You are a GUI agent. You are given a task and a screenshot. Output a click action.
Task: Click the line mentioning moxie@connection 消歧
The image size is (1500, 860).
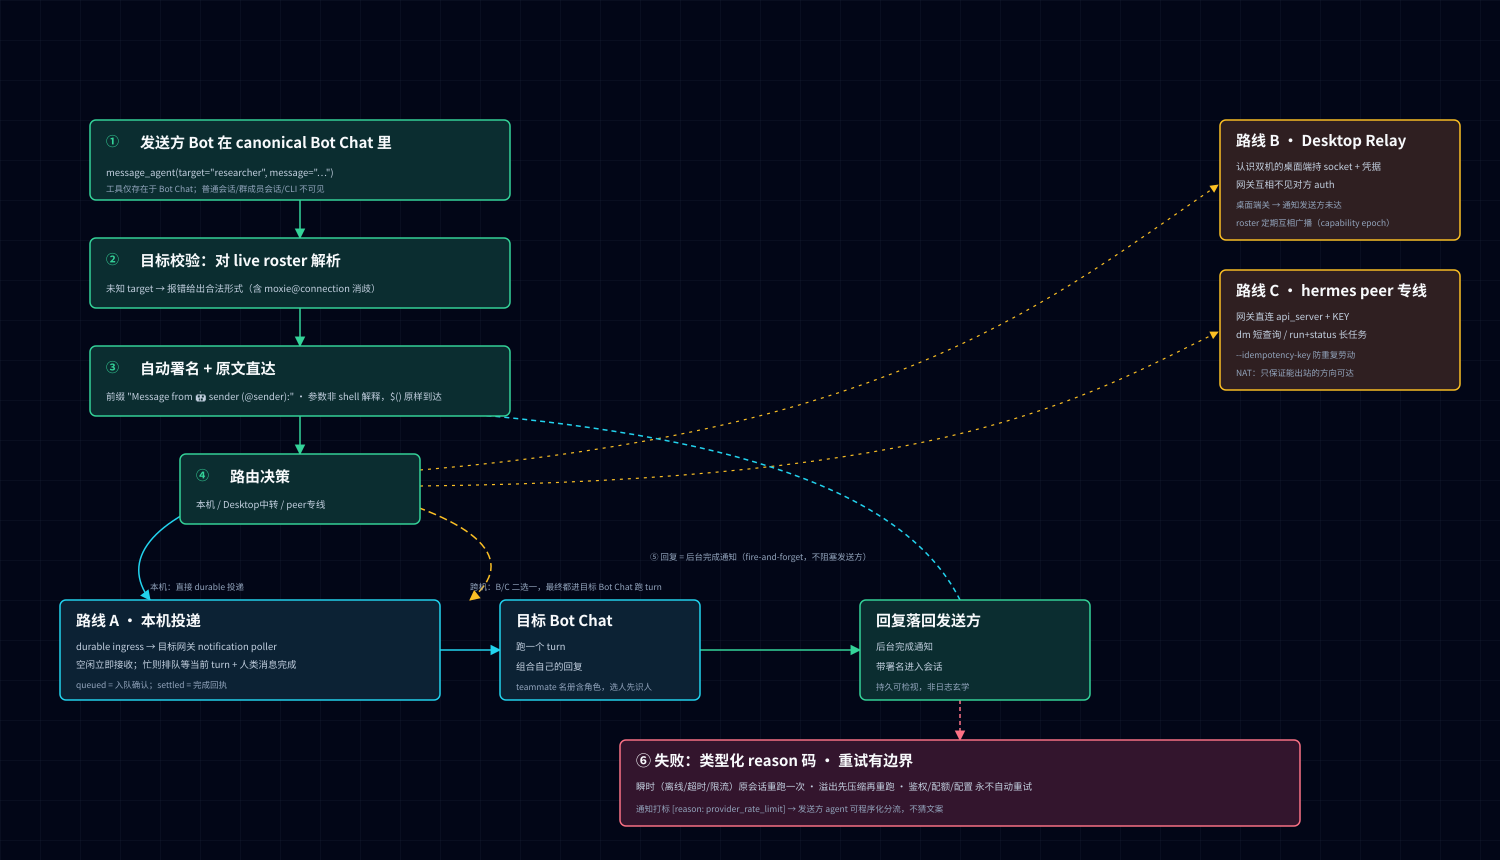click(240, 289)
